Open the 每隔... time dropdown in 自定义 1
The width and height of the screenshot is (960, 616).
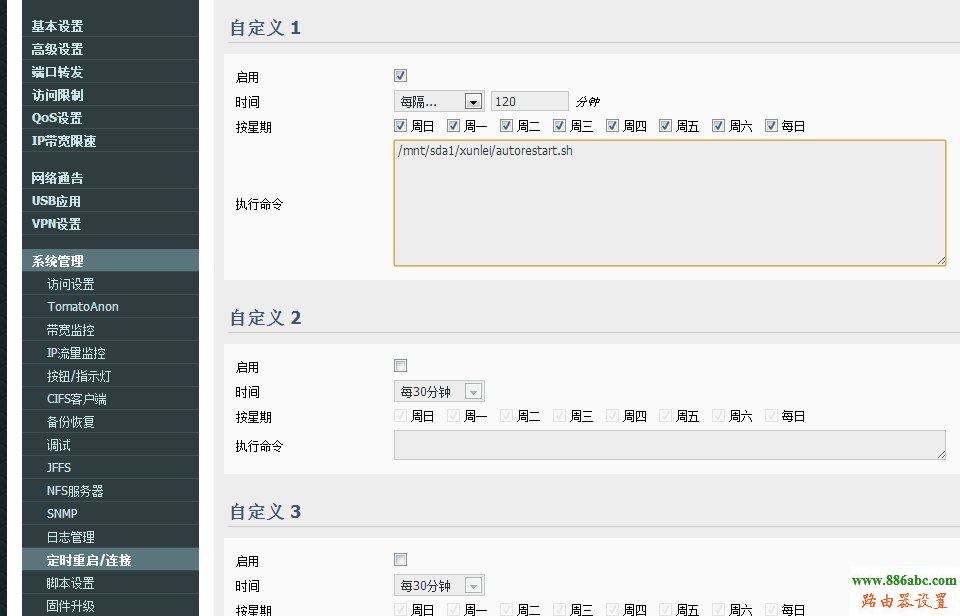click(x=440, y=100)
